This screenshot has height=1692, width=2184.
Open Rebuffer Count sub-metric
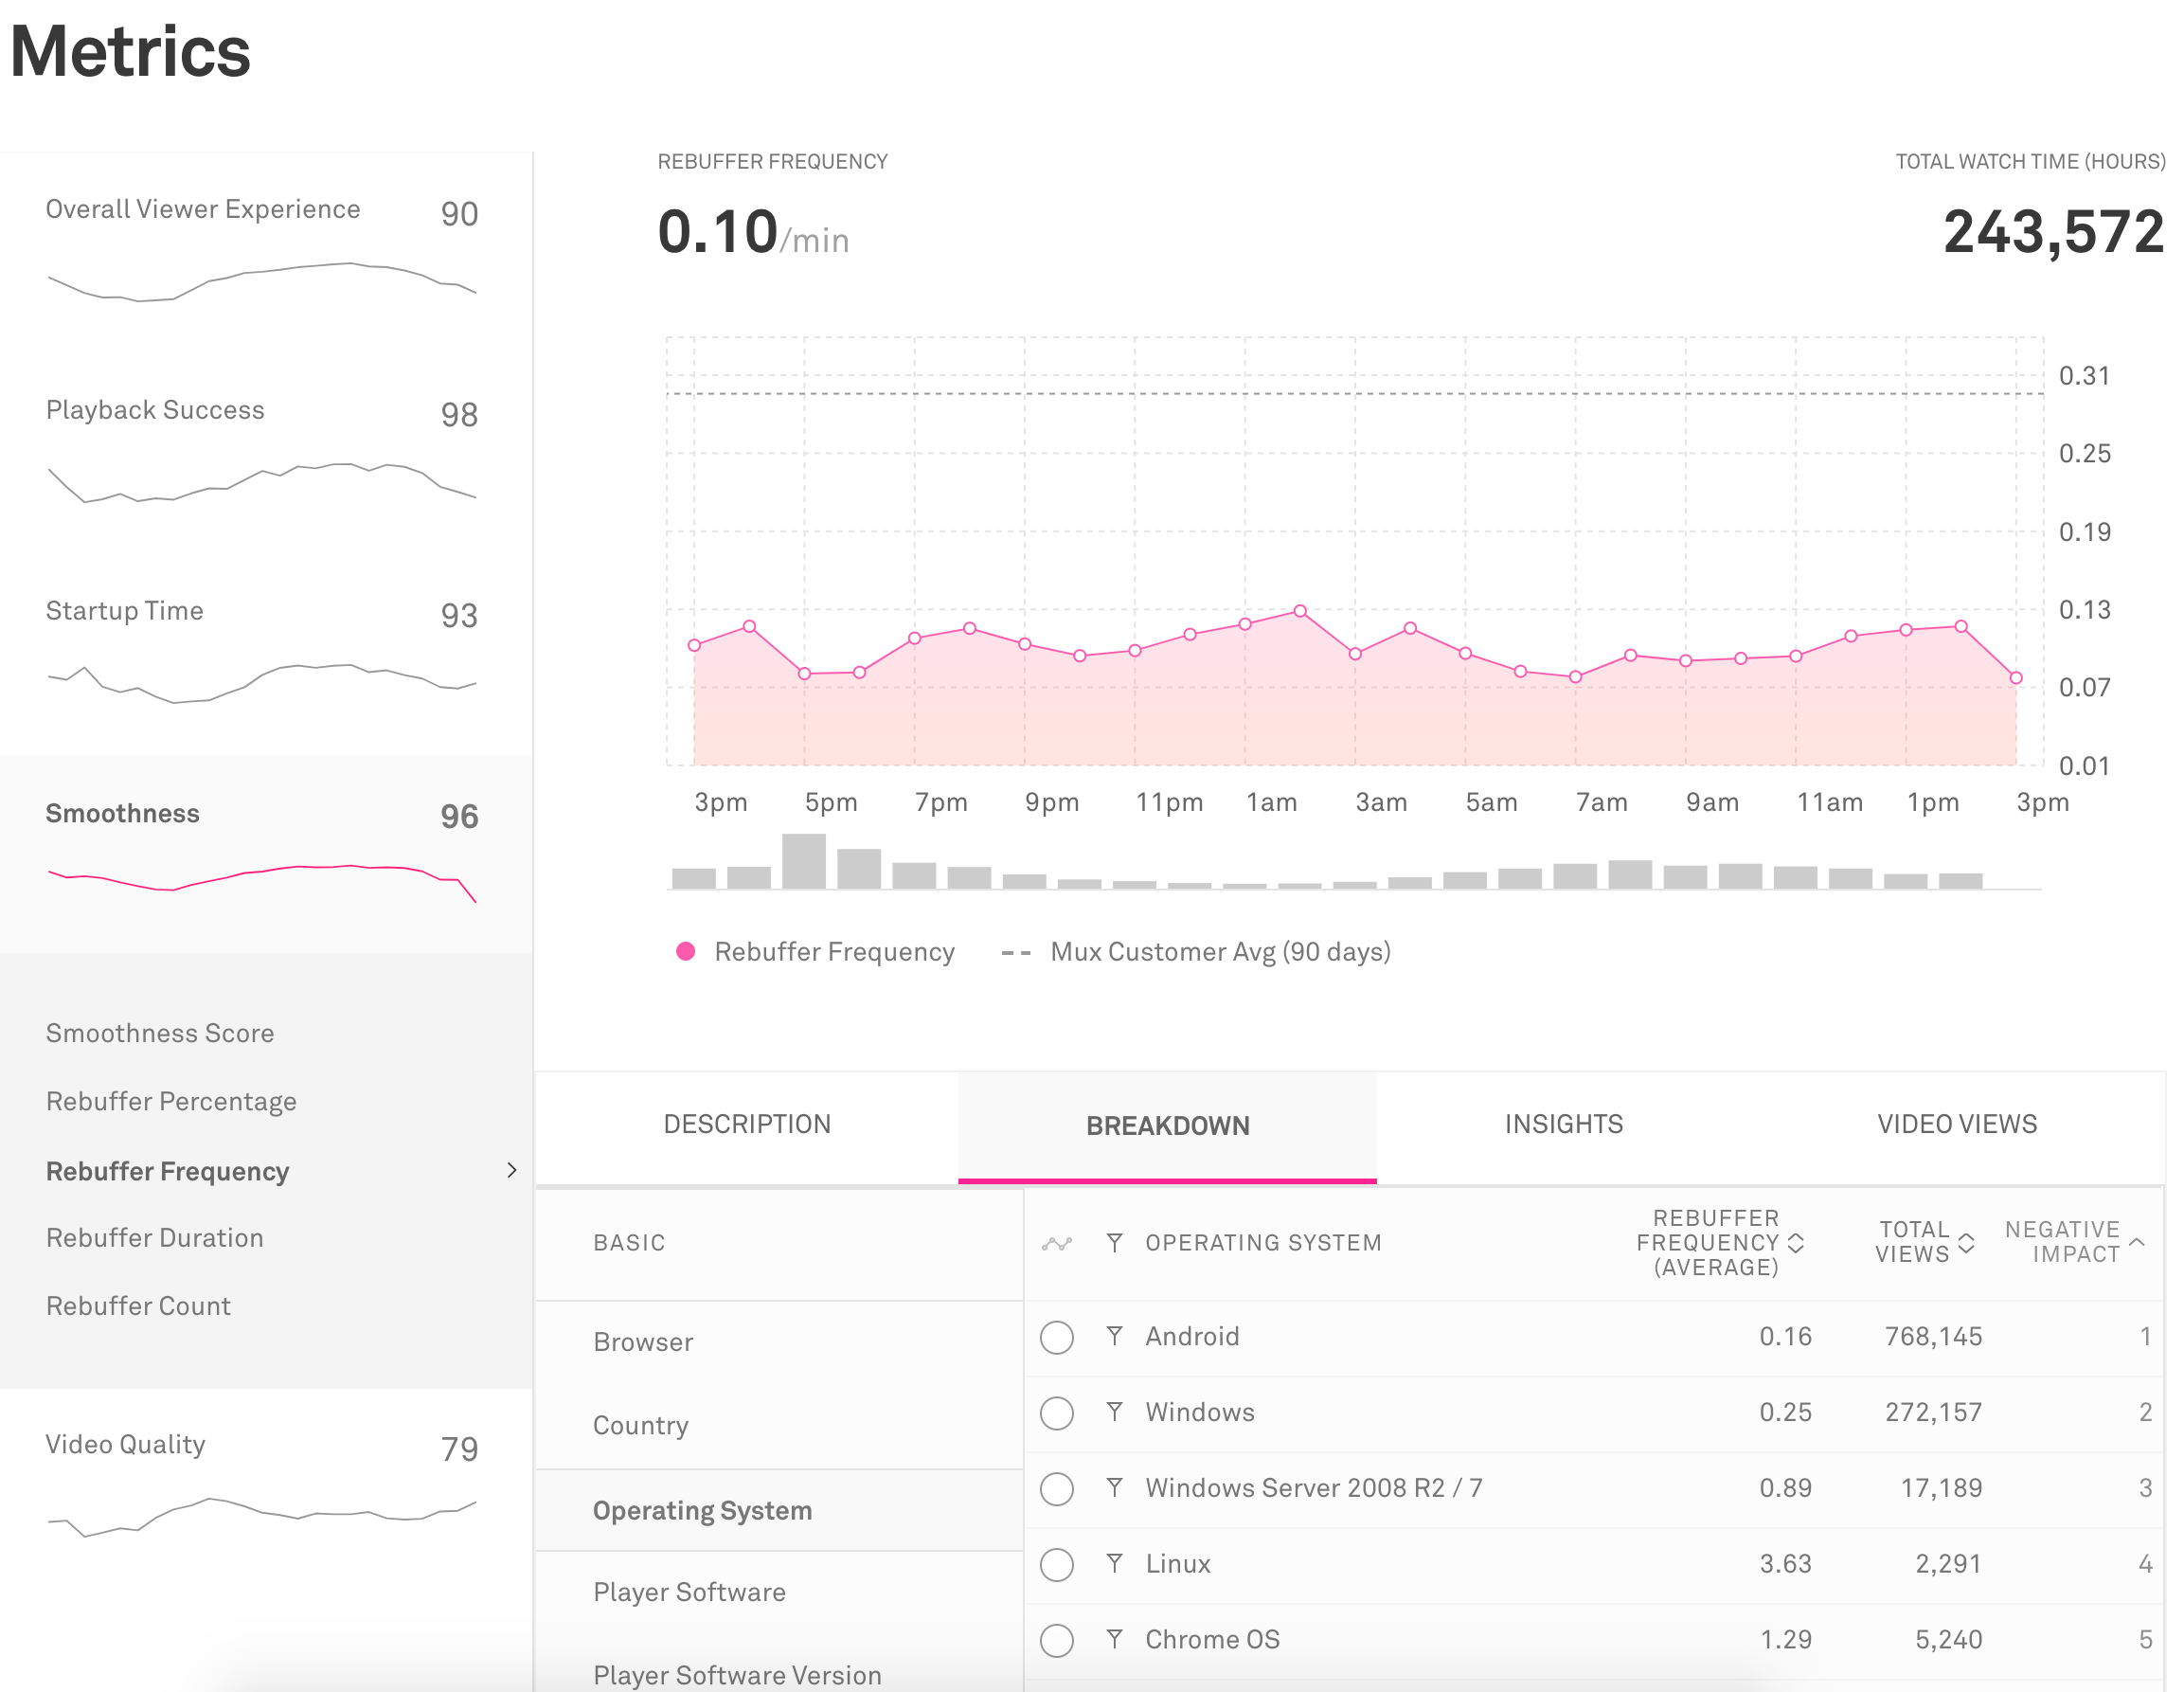[x=139, y=1306]
